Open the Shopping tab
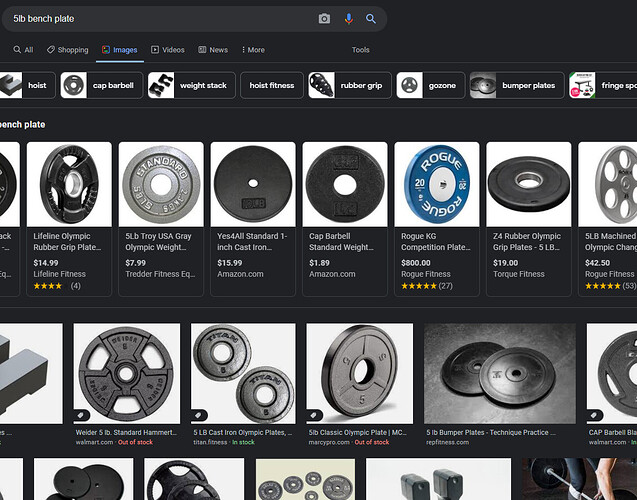Viewport: 637px width, 500px height. point(67,50)
